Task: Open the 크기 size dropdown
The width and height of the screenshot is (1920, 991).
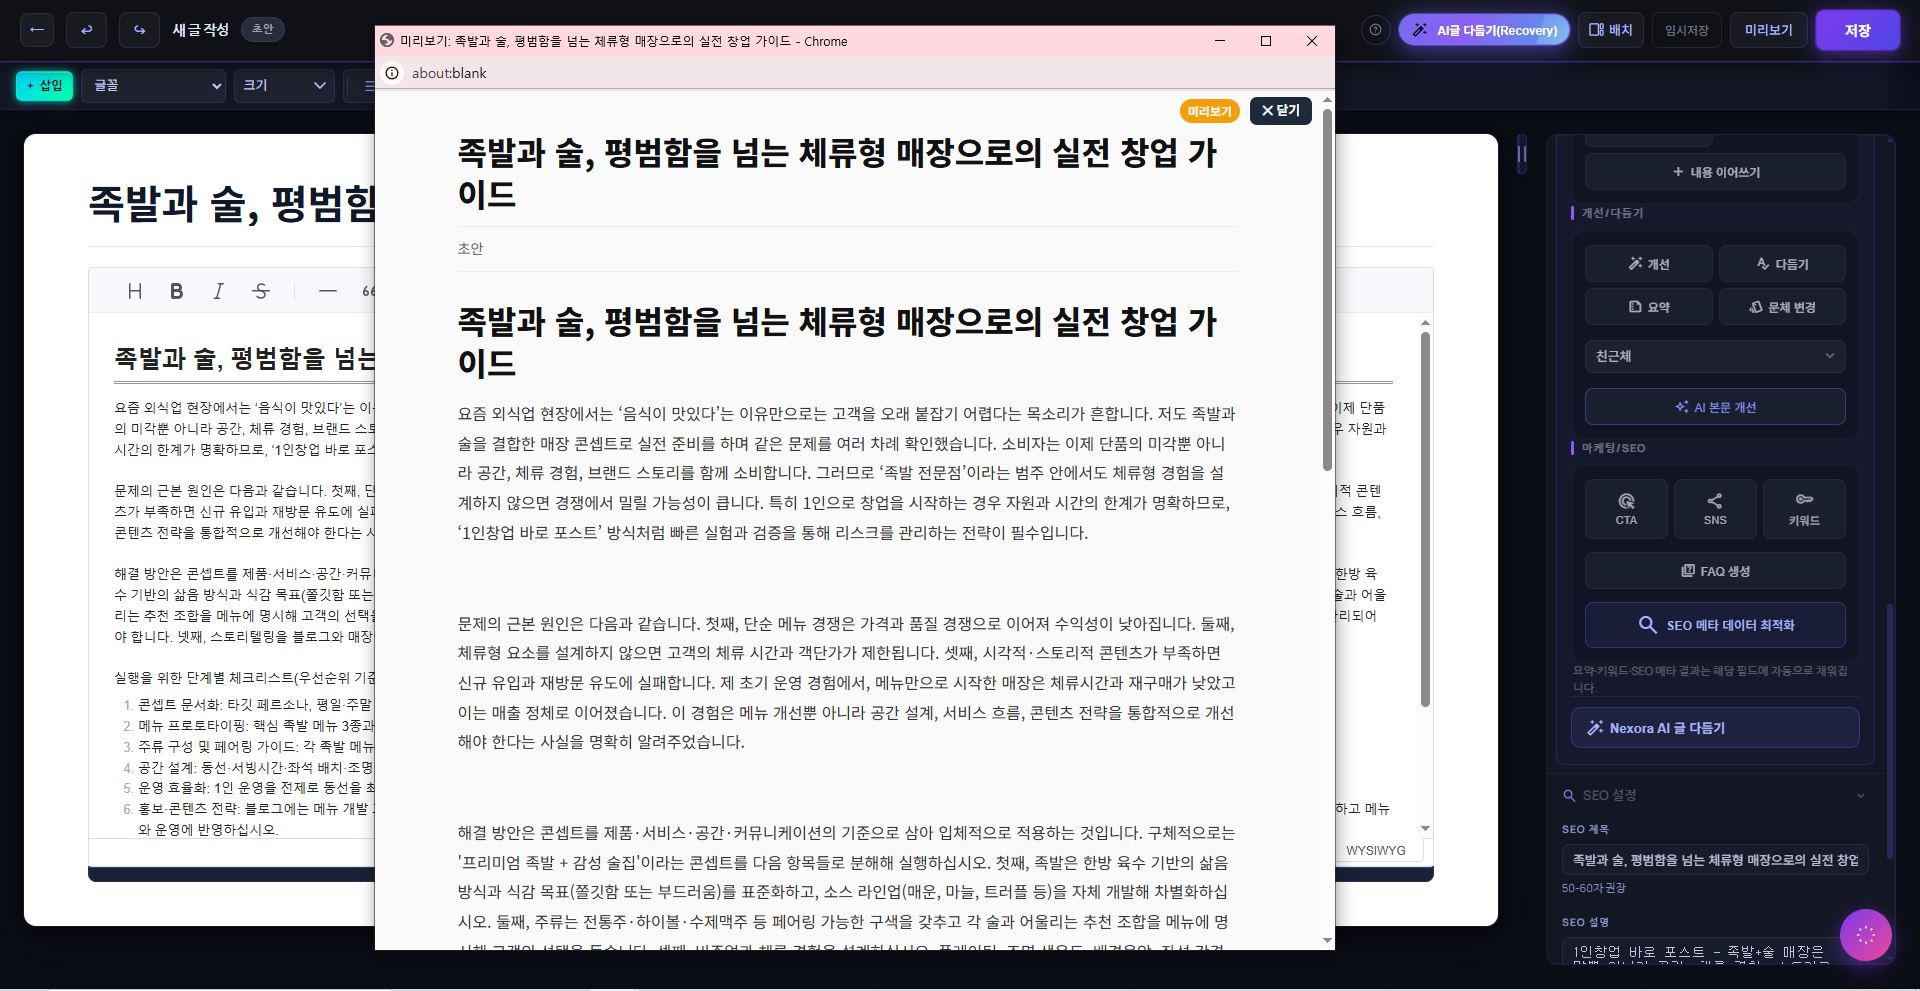Action: (284, 86)
